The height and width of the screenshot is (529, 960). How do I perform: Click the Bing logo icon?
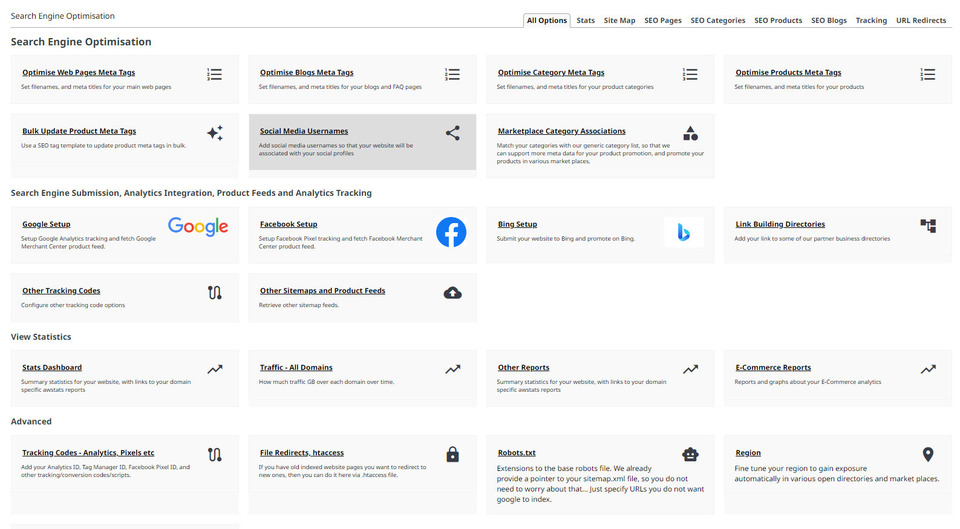coord(683,232)
